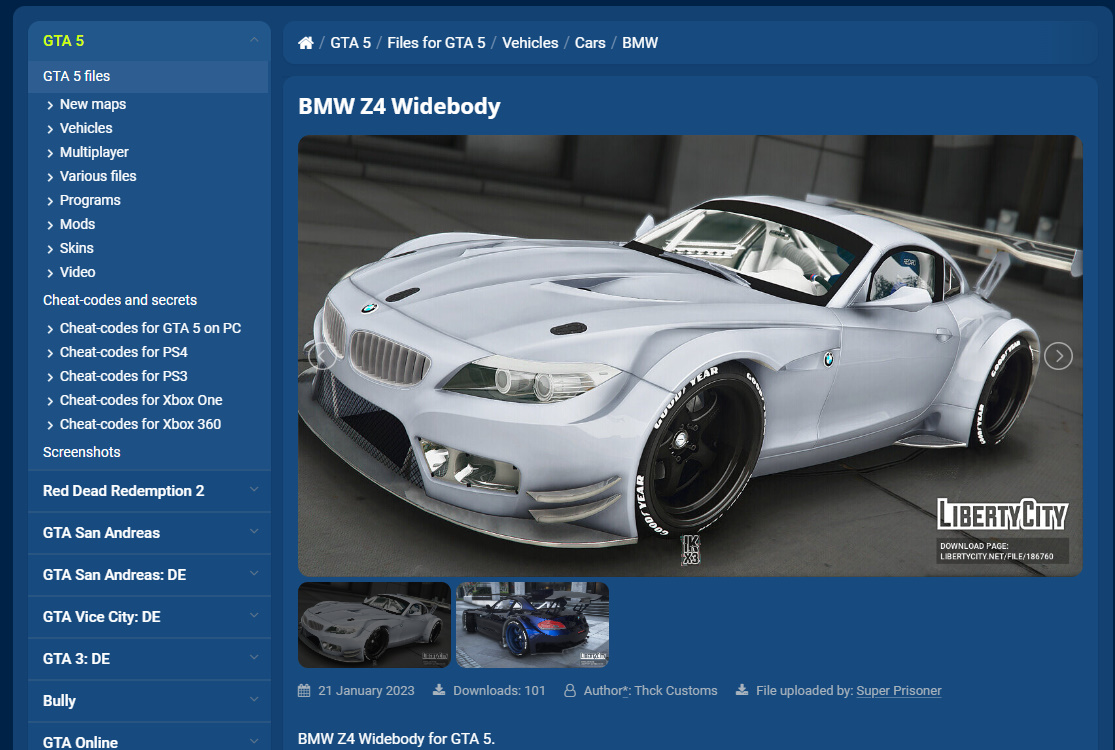
Task: Open uploader Super Prisoner profile
Action: point(899,690)
